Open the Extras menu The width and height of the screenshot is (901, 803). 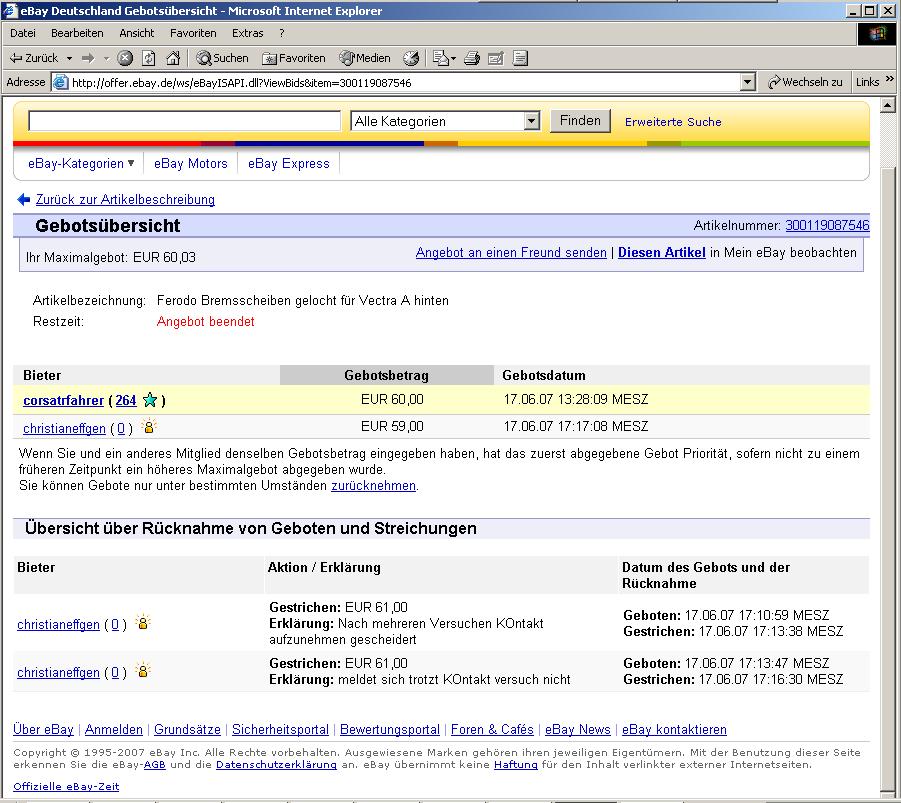[248, 33]
